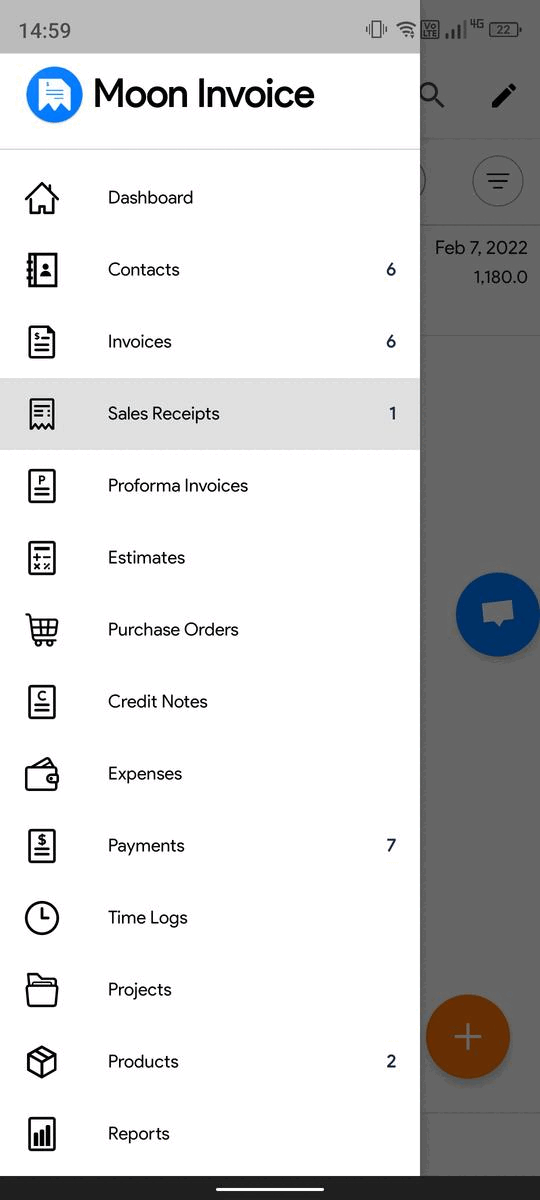The width and height of the screenshot is (540, 1200).
Task: Tap the Expenses wallet icon
Action: [42, 774]
